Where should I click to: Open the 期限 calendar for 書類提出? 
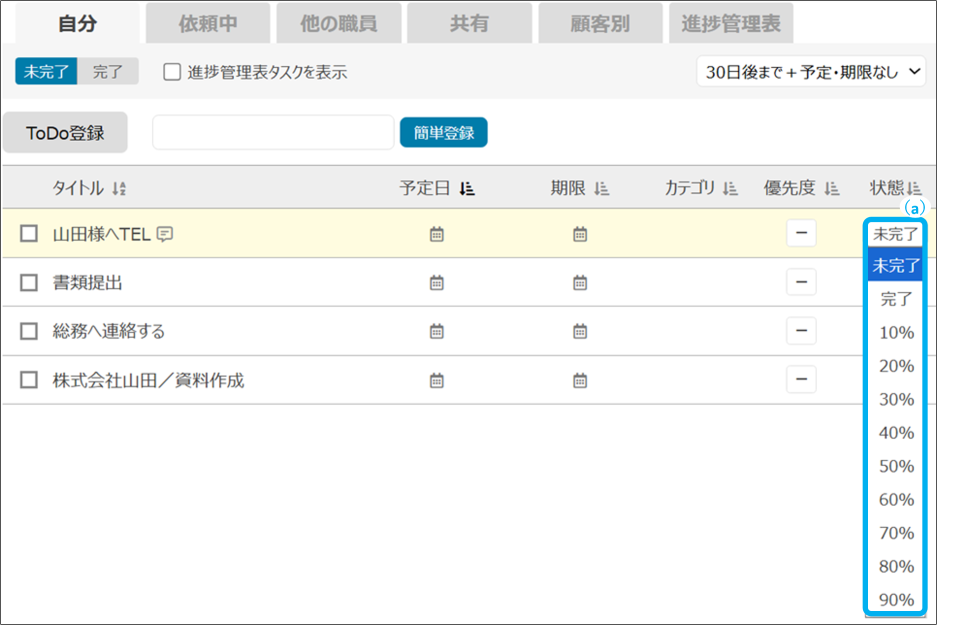coord(580,283)
